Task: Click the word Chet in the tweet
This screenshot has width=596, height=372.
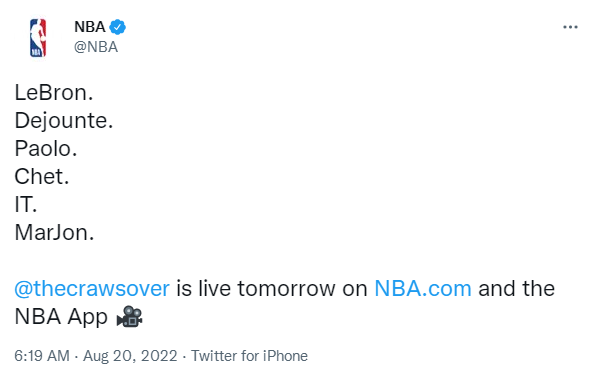Action: (39, 177)
